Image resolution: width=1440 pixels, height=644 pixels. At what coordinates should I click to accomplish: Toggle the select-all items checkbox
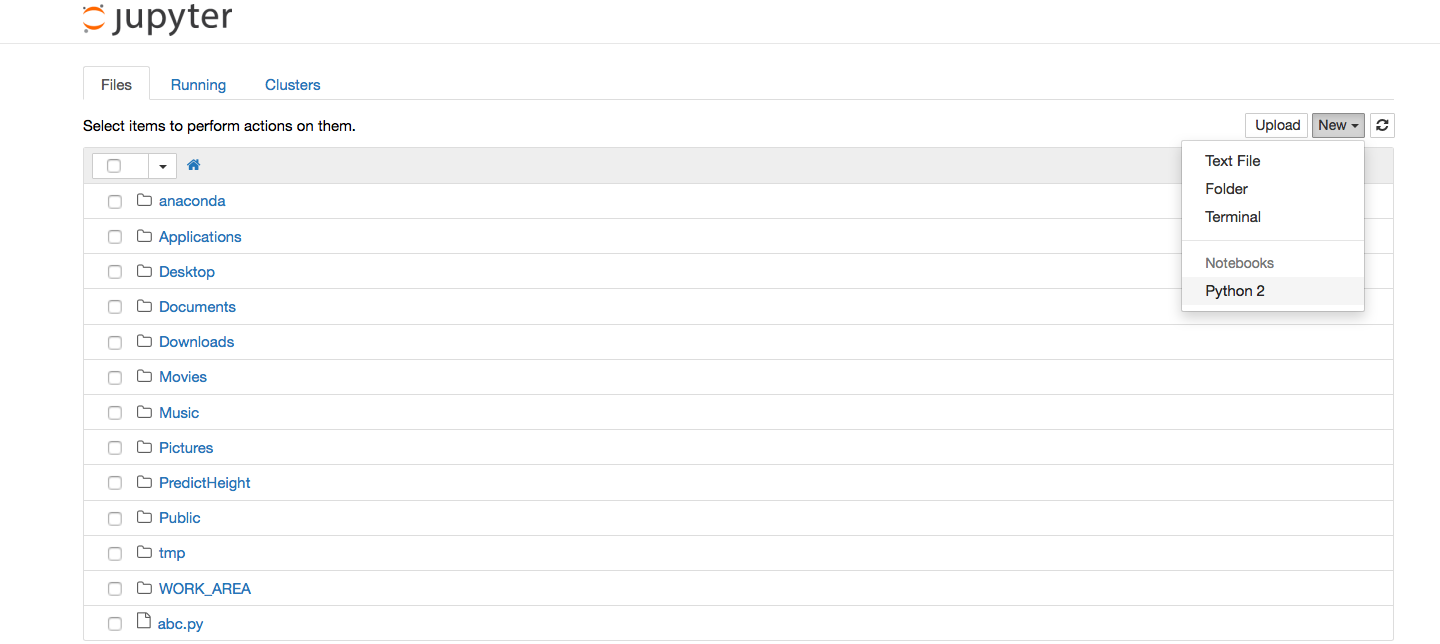tap(114, 165)
